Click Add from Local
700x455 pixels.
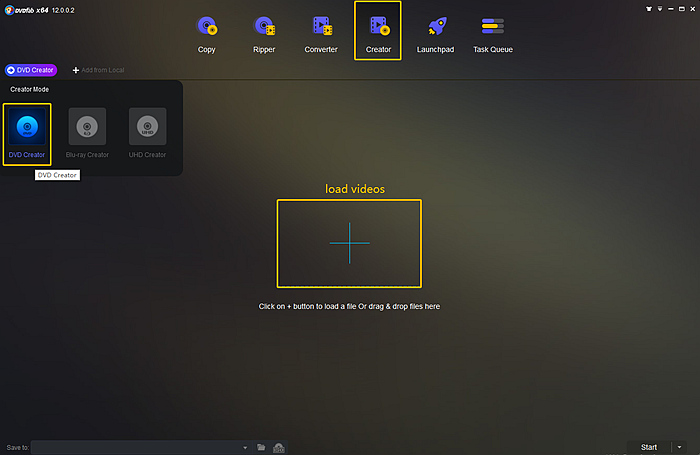tap(98, 70)
